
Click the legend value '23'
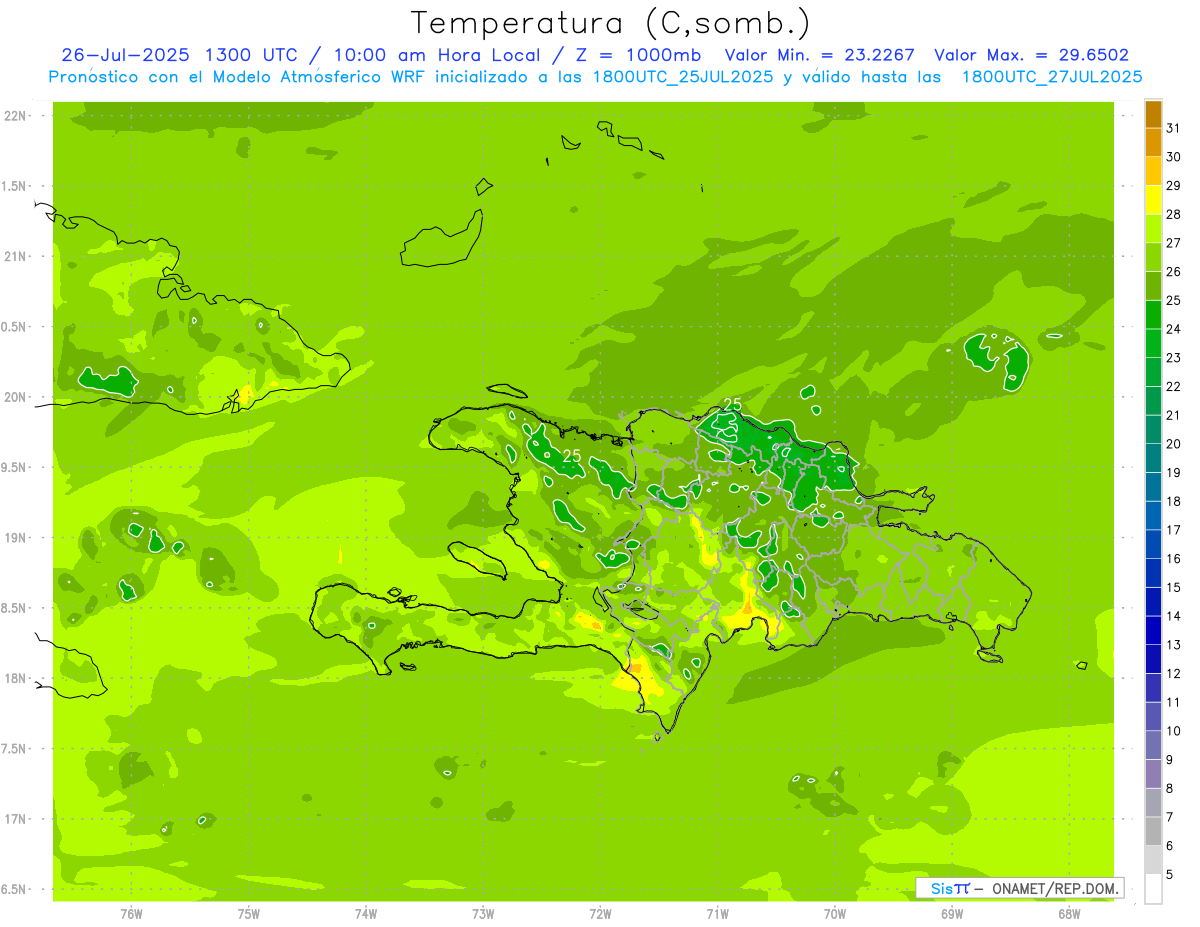click(1173, 358)
